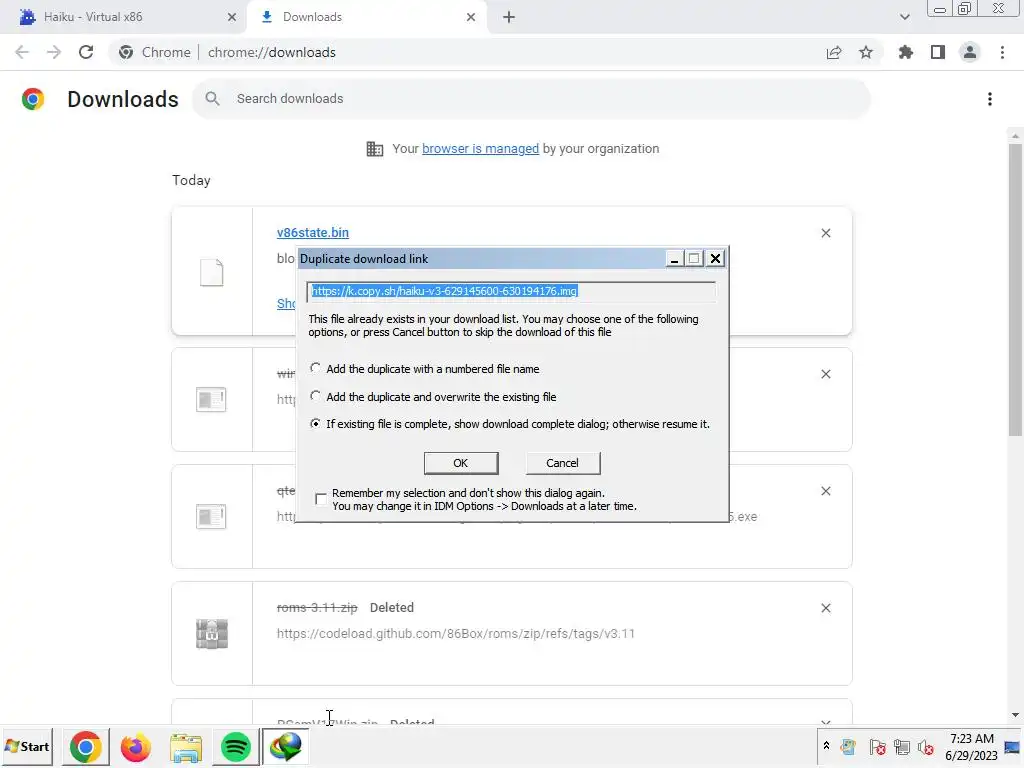Screen dimensions: 1024x768
Task: Open the Downloads page more-actions menu
Action: (990, 99)
